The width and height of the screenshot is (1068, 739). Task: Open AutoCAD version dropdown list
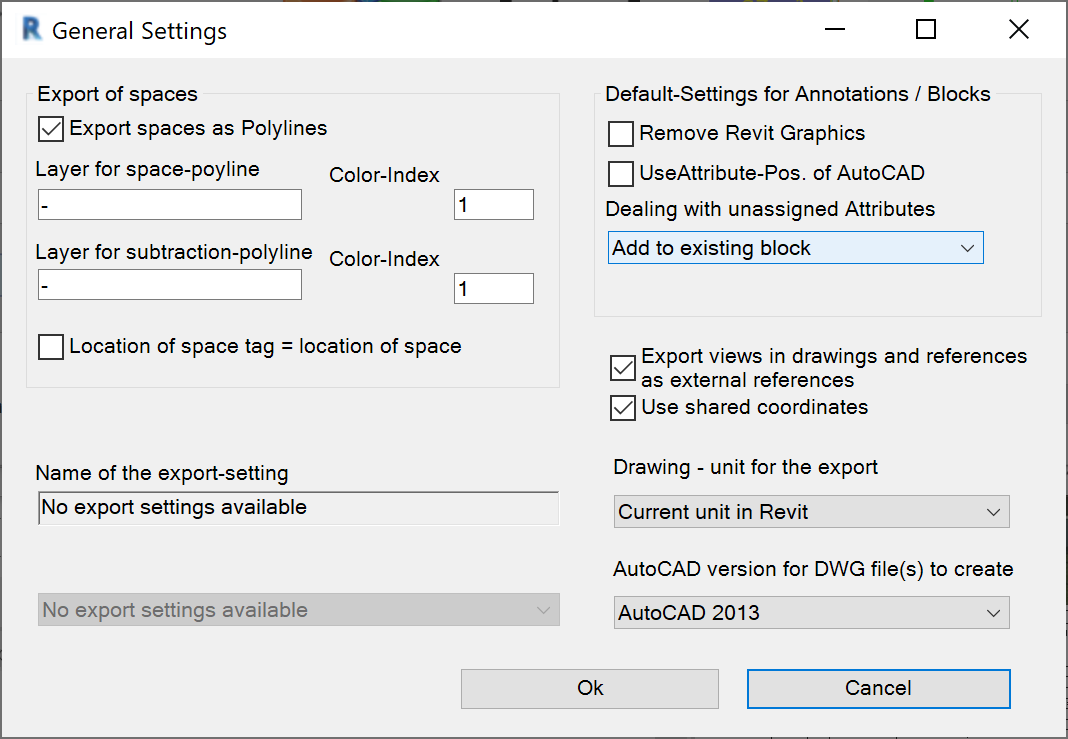coord(811,612)
